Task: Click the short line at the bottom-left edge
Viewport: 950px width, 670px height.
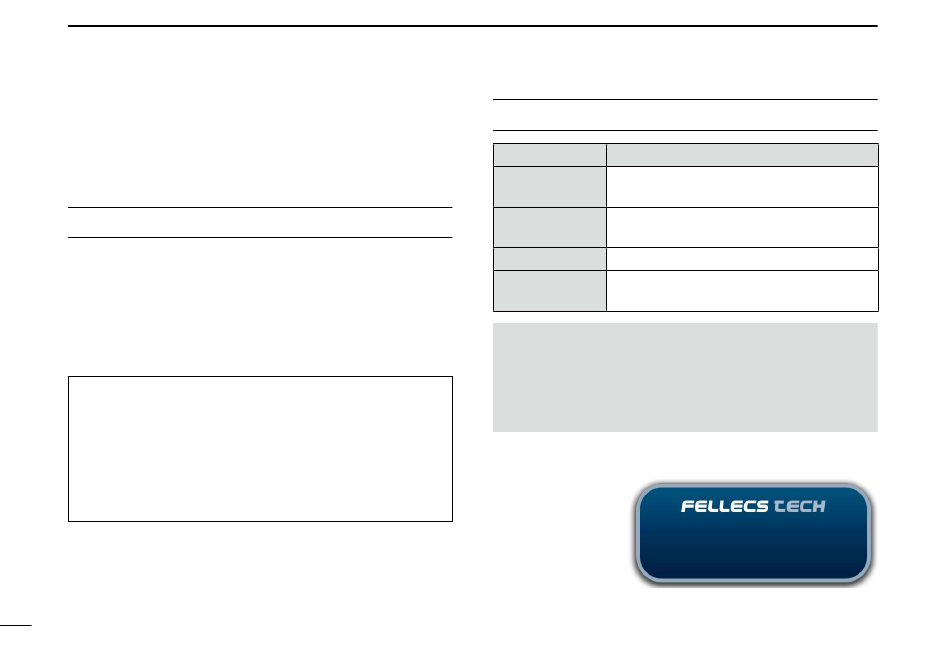Action: tap(16, 625)
